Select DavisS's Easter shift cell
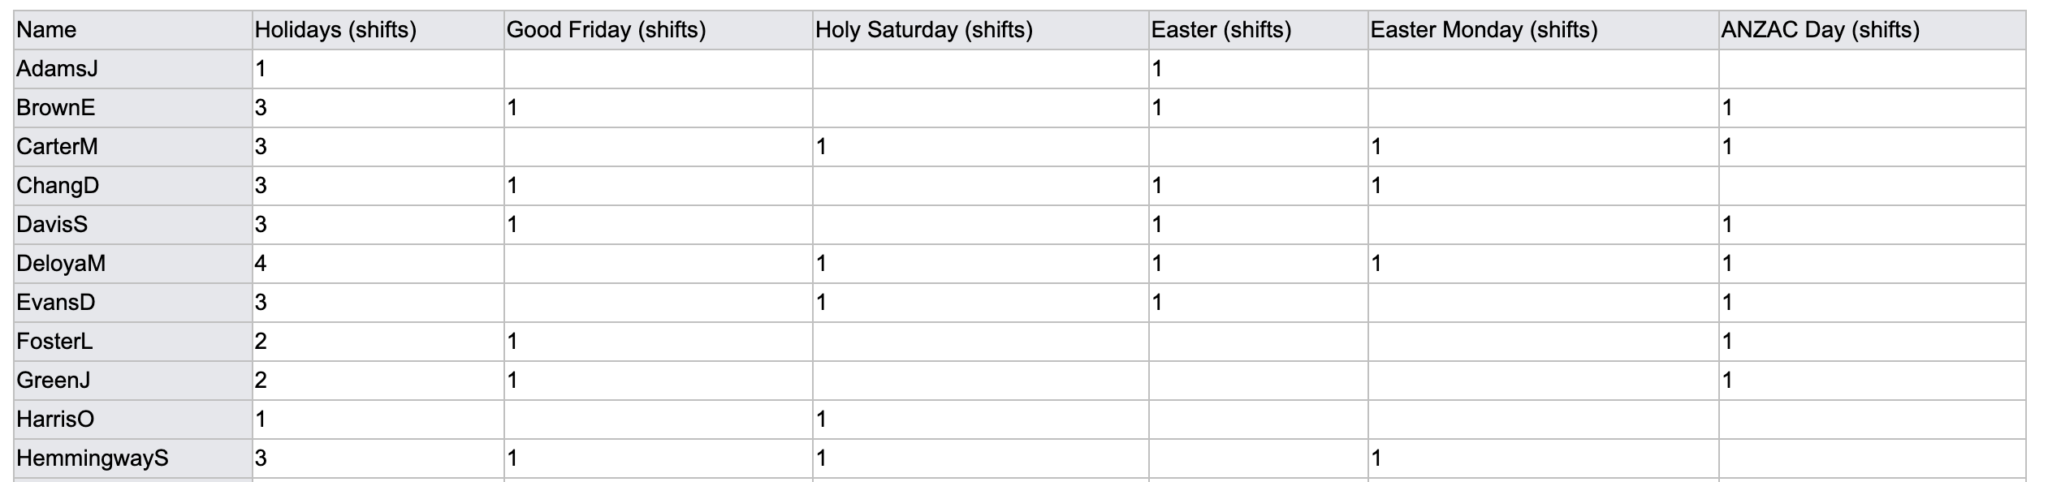2048x482 pixels. (x=1257, y=225)
